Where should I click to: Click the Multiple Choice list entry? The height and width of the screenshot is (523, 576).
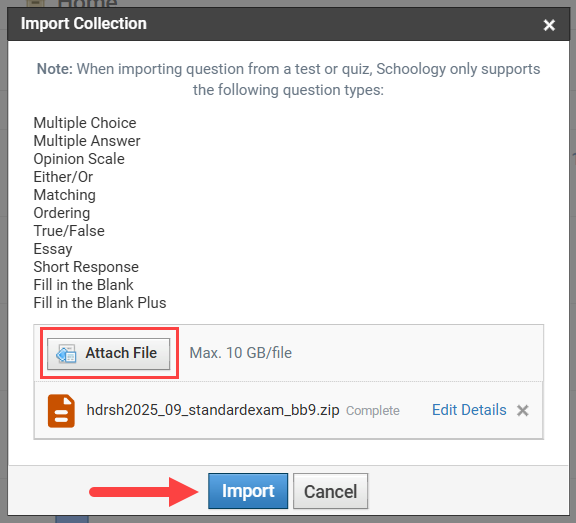85,123
